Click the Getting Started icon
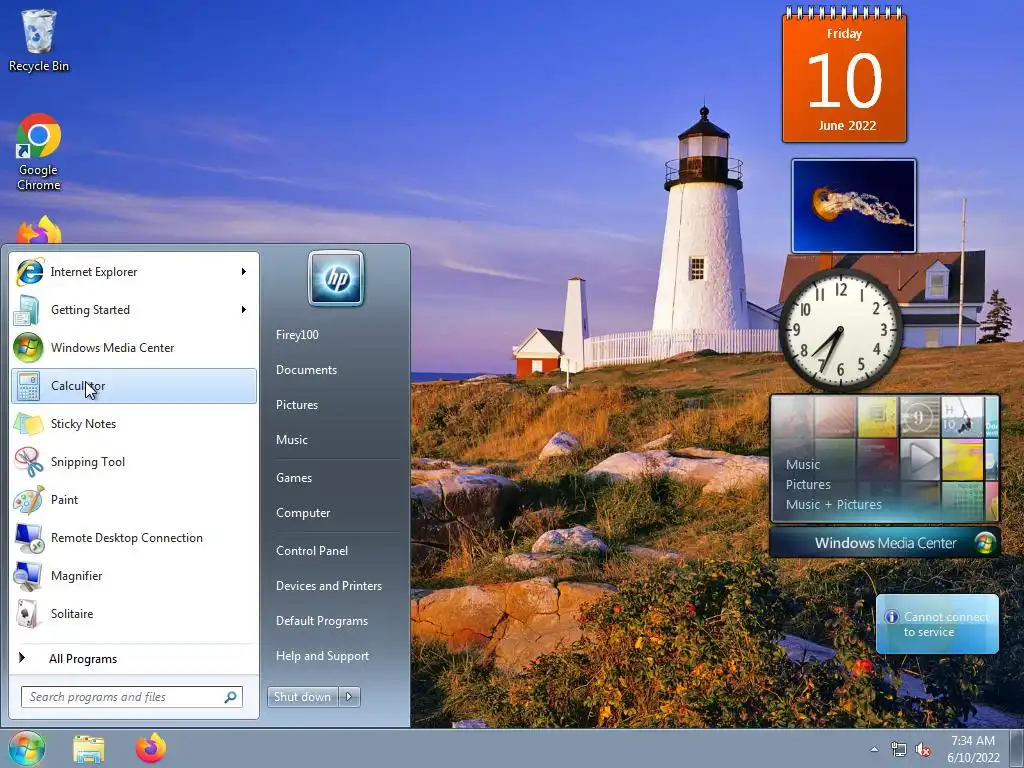Viewport: 1024px width, 768px height. (27, 310)
